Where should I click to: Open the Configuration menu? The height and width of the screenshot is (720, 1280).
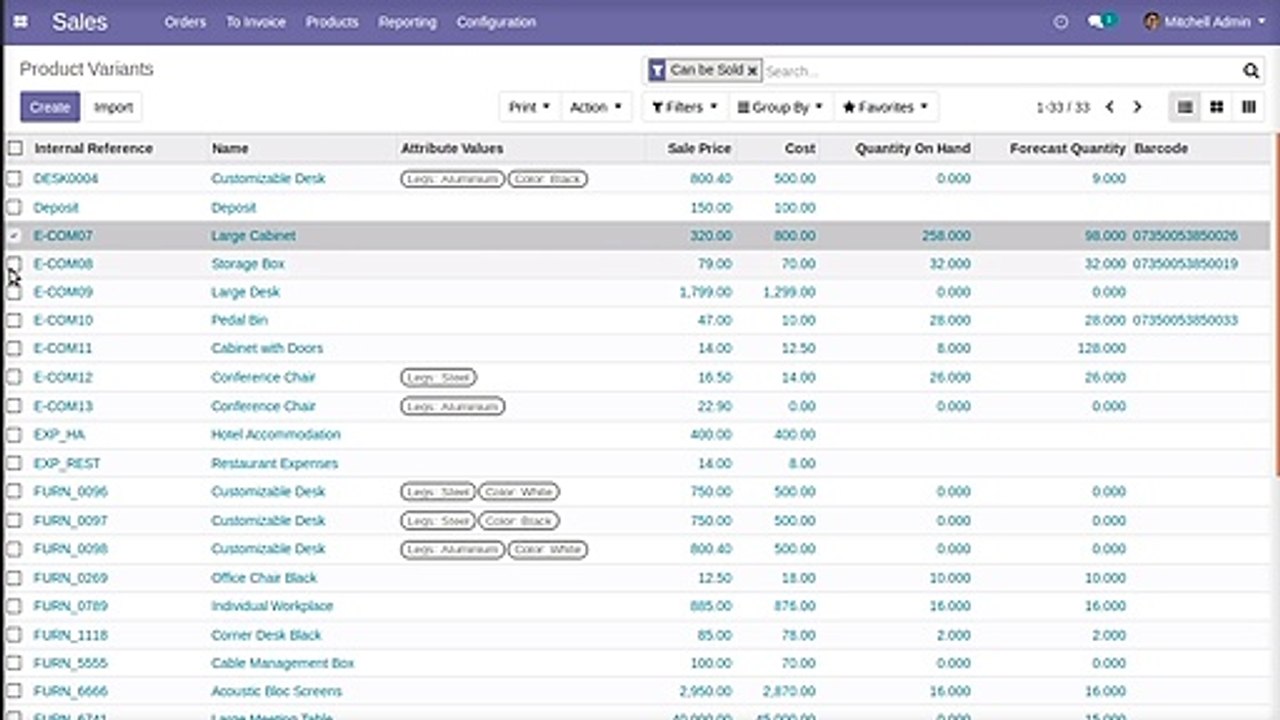click(496, 21)
